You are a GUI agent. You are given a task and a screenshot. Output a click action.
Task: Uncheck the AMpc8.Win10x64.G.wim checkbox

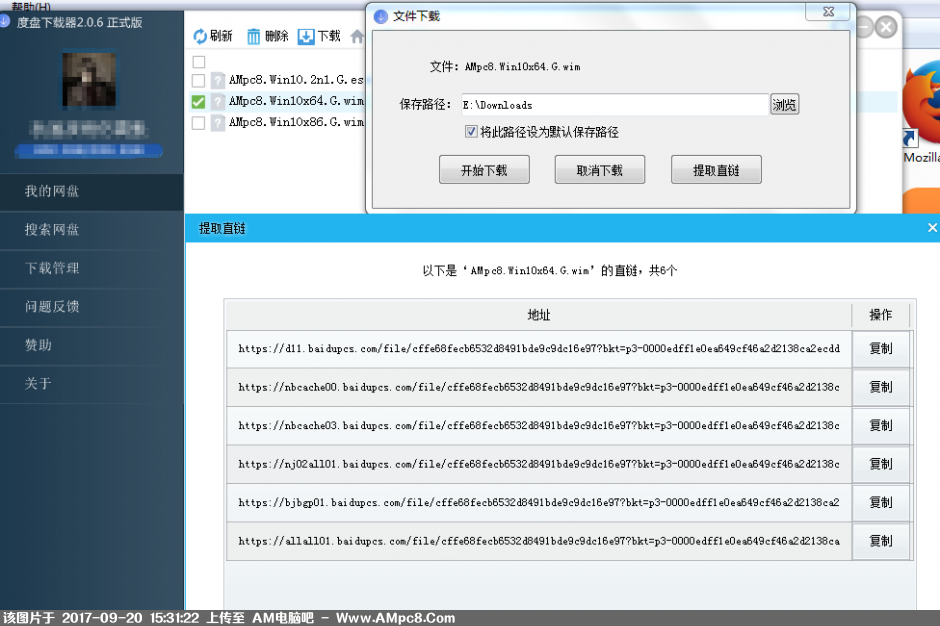point(198,101)
